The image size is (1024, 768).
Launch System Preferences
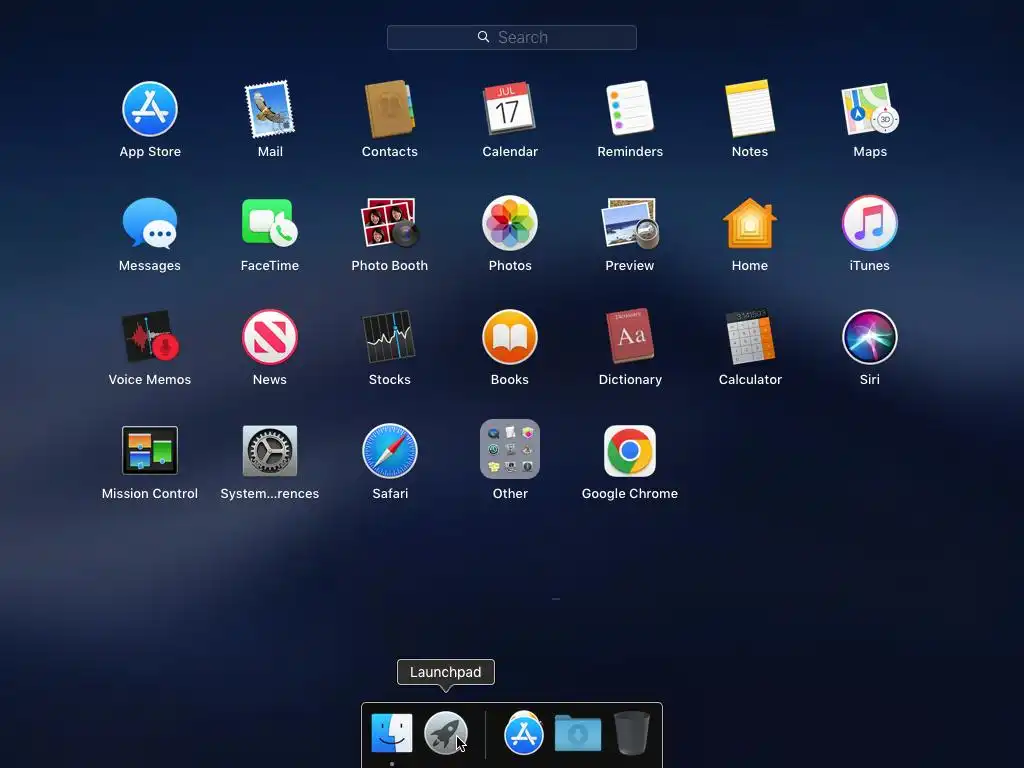point(270,451)
